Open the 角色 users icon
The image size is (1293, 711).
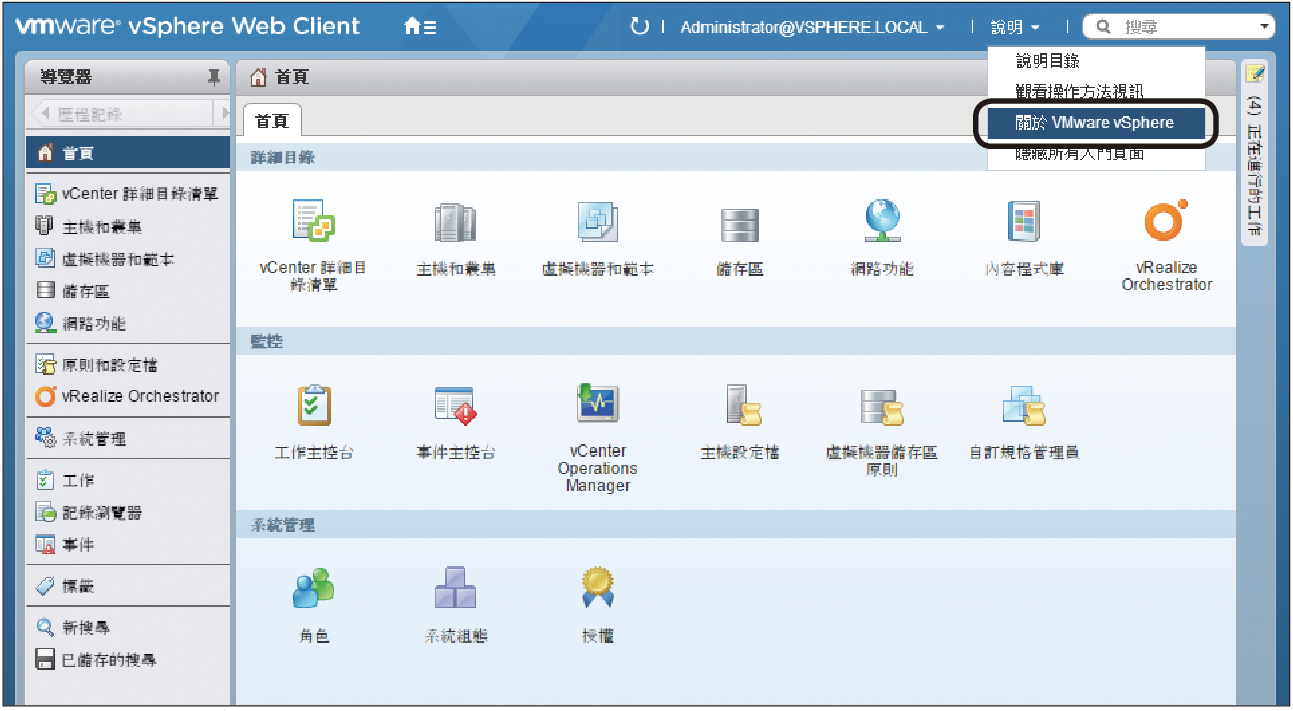click(313, 589)
